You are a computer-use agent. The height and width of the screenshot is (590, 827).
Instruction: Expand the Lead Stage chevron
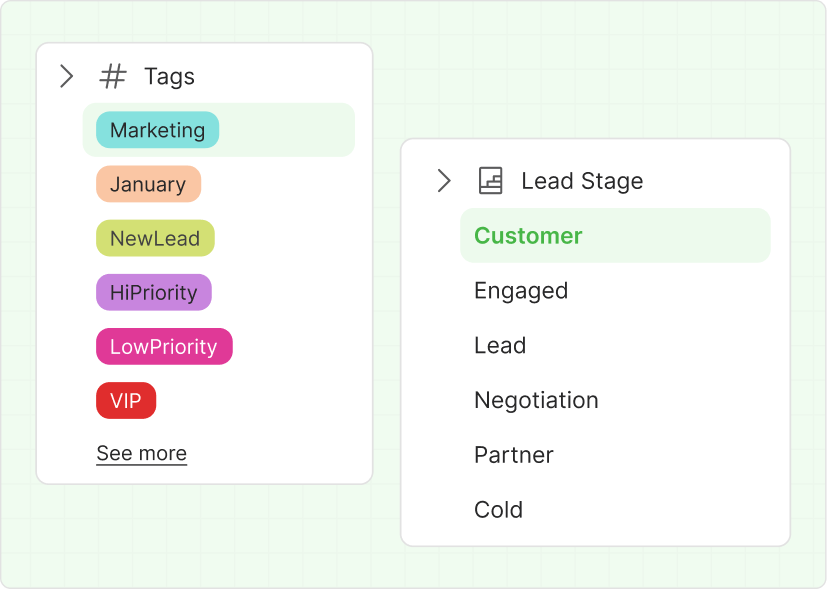pyautogui.click(x=444, y=181)
